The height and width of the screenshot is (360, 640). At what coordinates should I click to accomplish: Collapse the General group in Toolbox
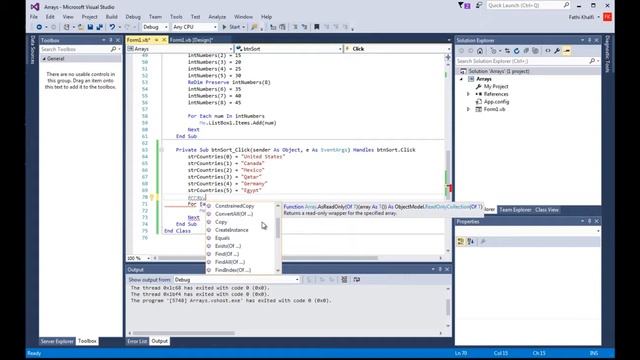coord(44,59)
